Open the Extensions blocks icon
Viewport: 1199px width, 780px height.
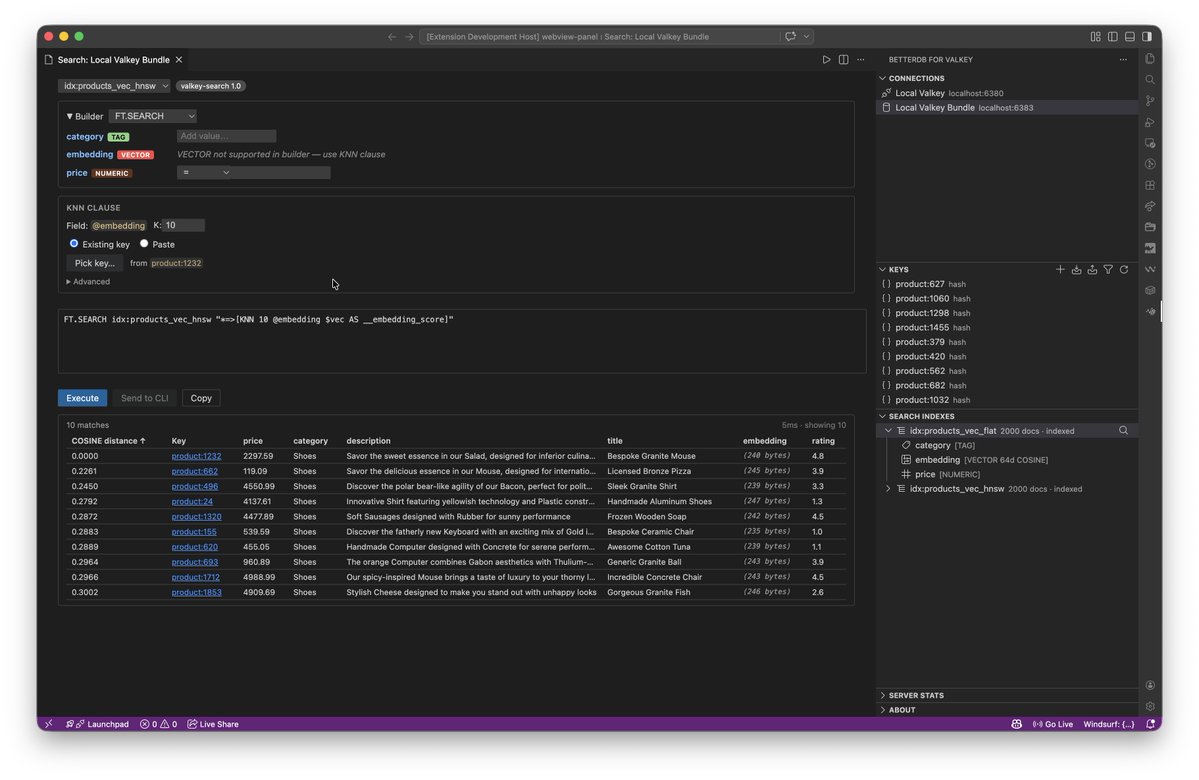click(x=1149, y=185)
